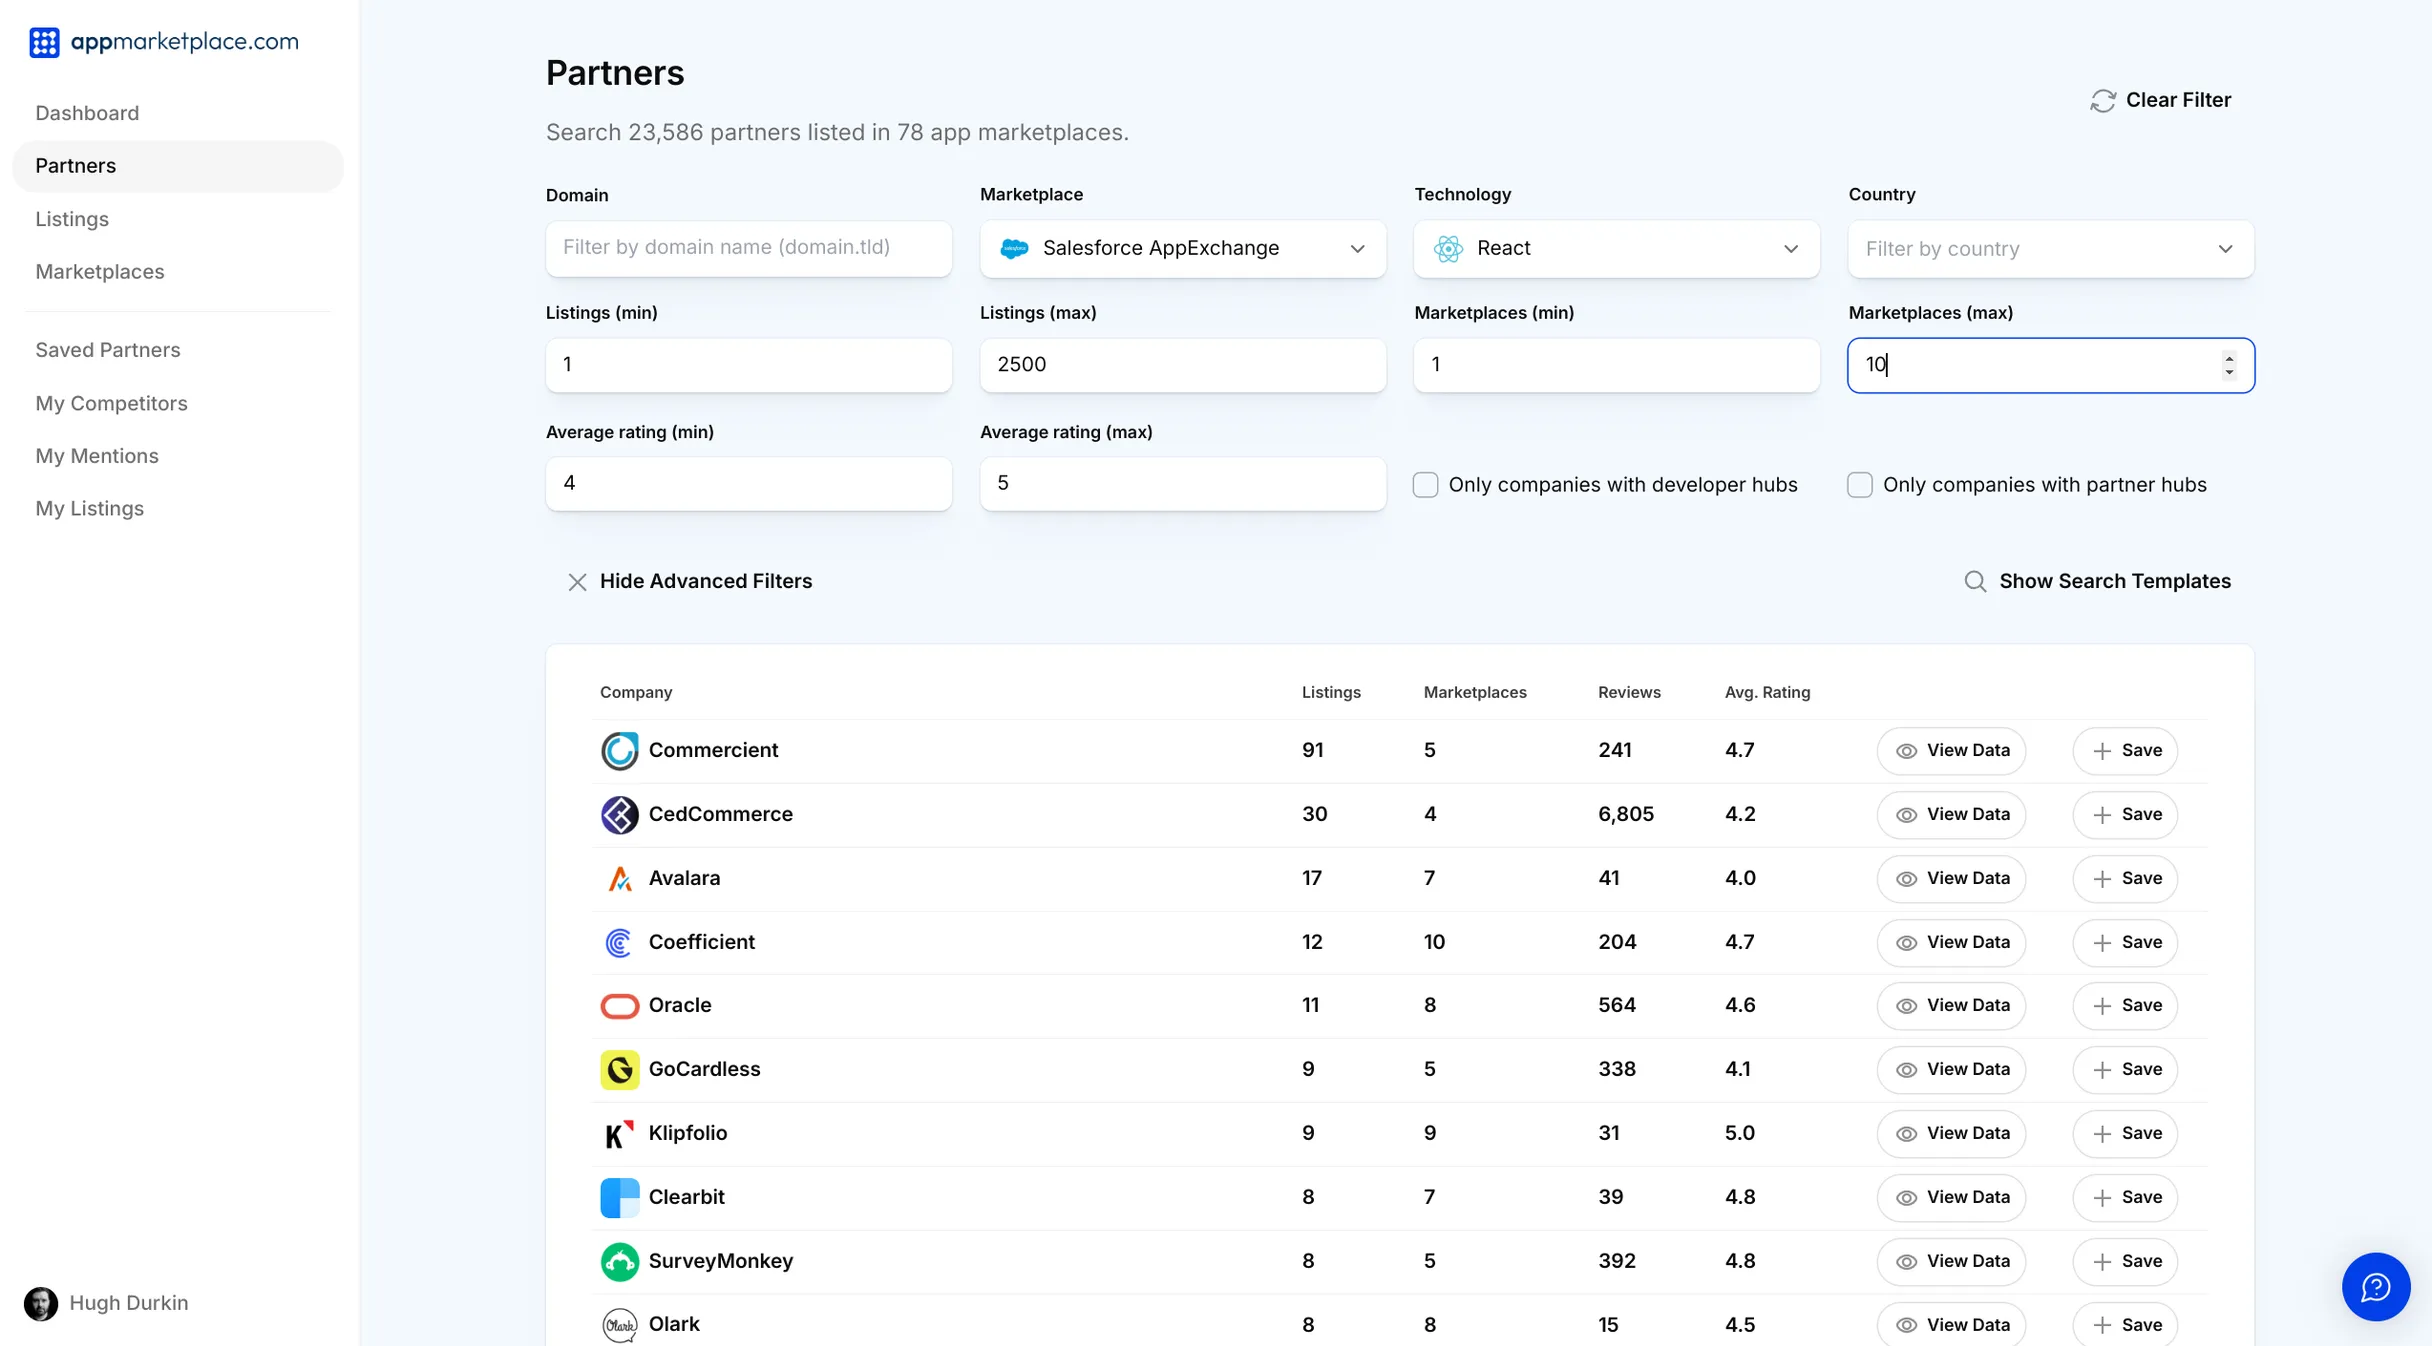2432x1346 pixels.
Task: Click the Reviews column header
Action: pyautogui.click(x=1629, y=693)
